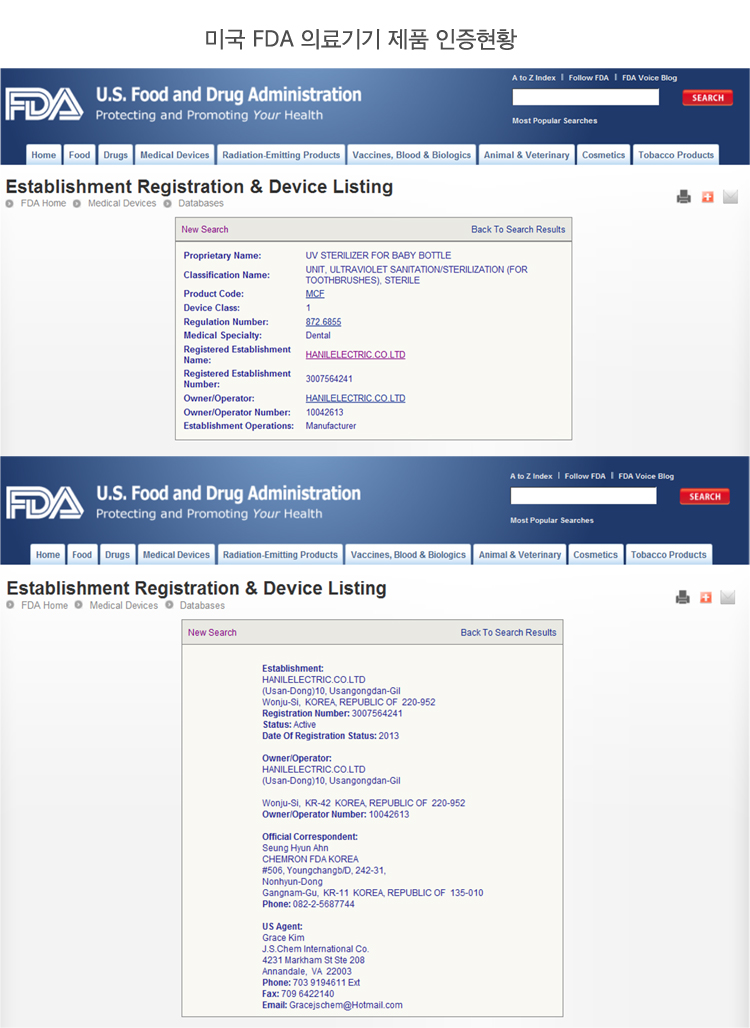The width and height of the screenshot is (750, 1028).
Task: Click the print icon in lower listing
Action: 683,597
